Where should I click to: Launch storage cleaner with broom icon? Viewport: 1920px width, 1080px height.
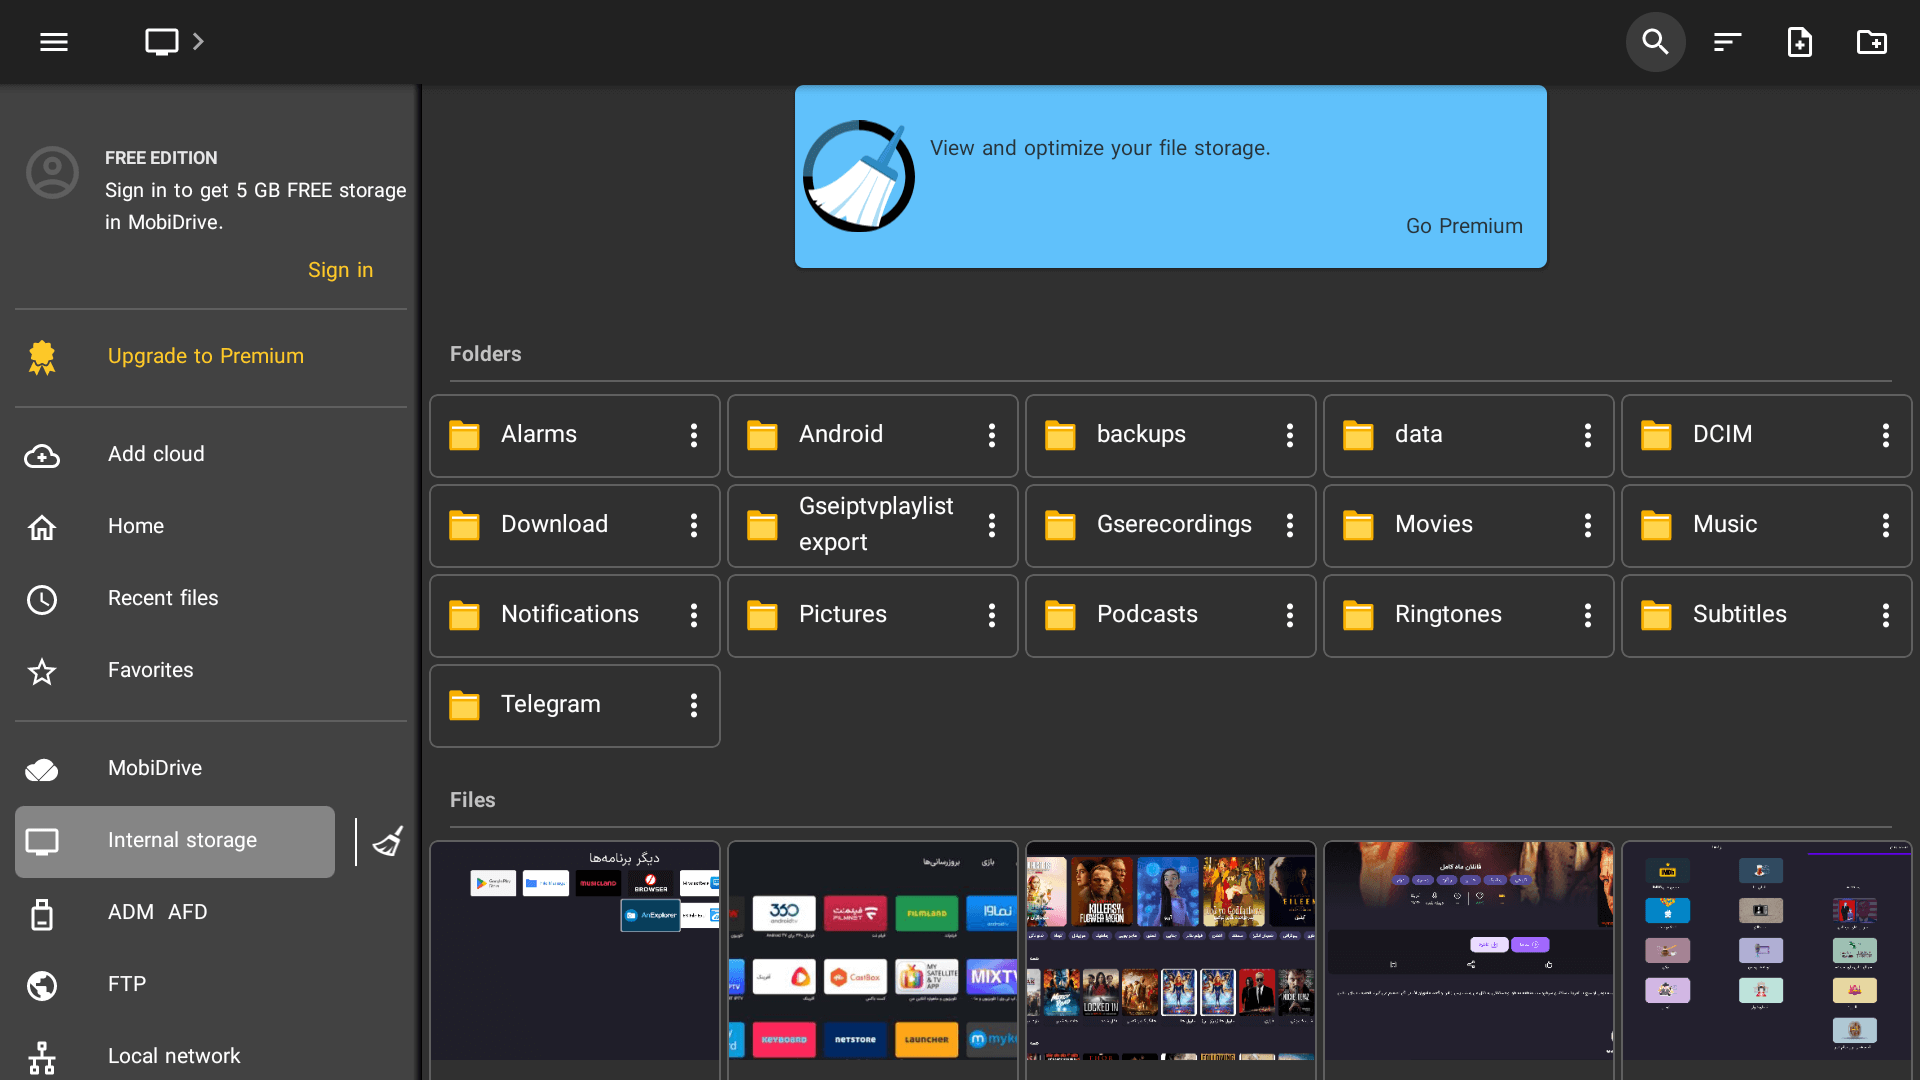tap(388, 841)
